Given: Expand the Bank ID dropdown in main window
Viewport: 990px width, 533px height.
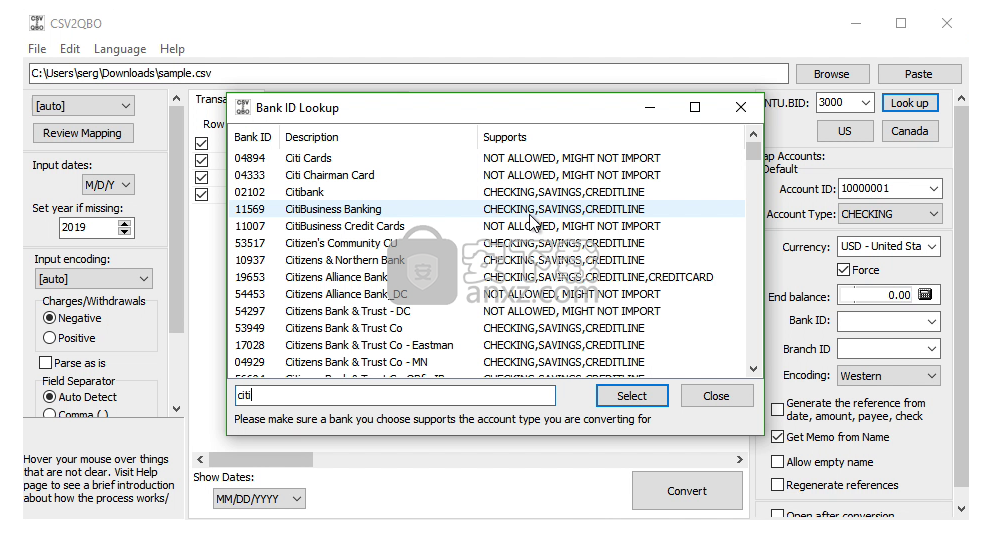Looking at the screenshot, I should click(x=932, y=321).
